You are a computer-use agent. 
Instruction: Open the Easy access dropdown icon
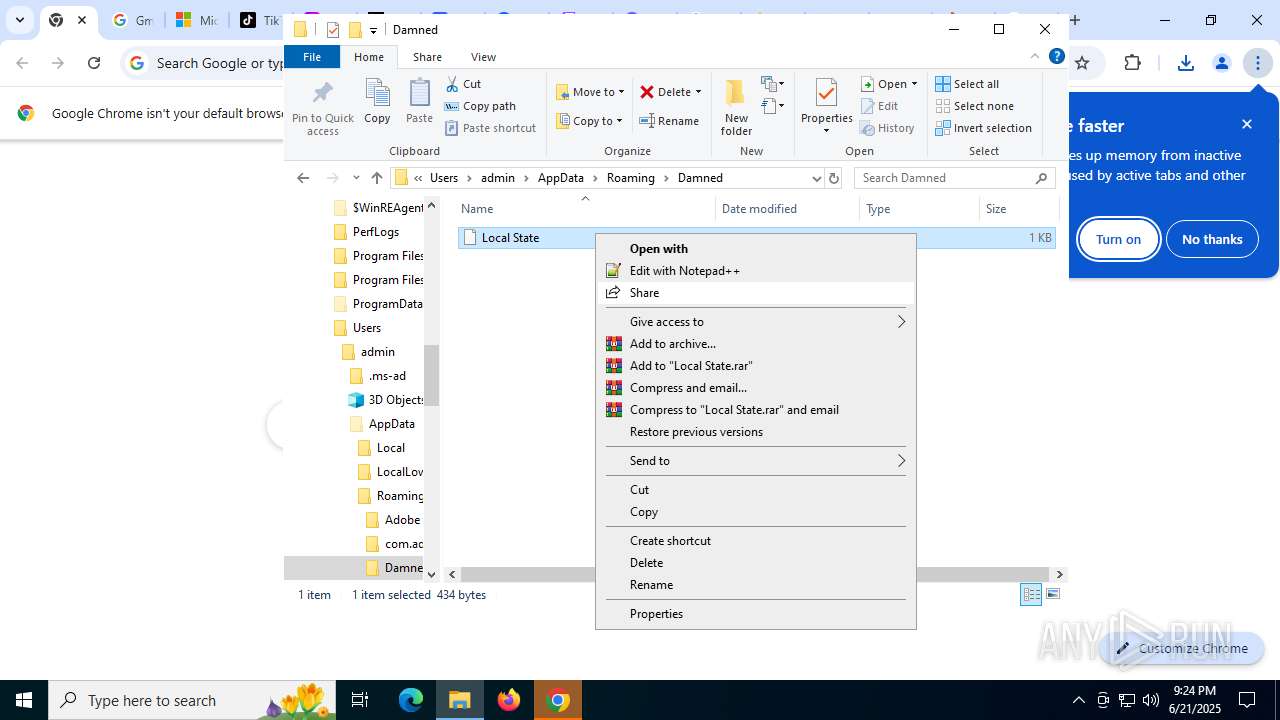pyautogui.click(x=773, y=106)
